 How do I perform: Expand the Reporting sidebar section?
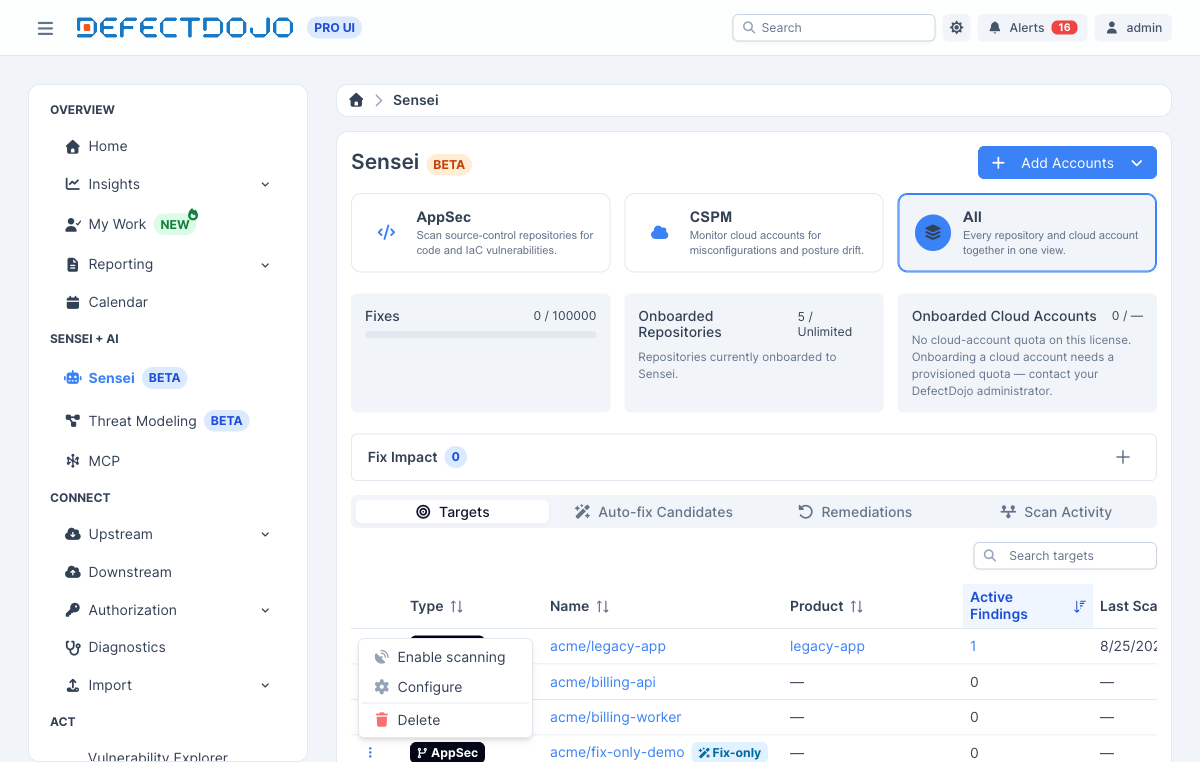click(x=168, y=264)
